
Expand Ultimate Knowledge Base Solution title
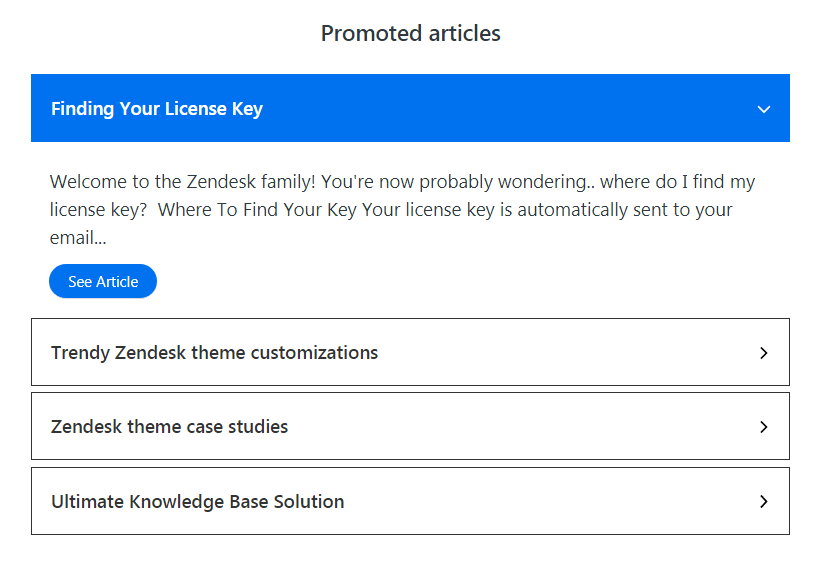pos(197,502)
